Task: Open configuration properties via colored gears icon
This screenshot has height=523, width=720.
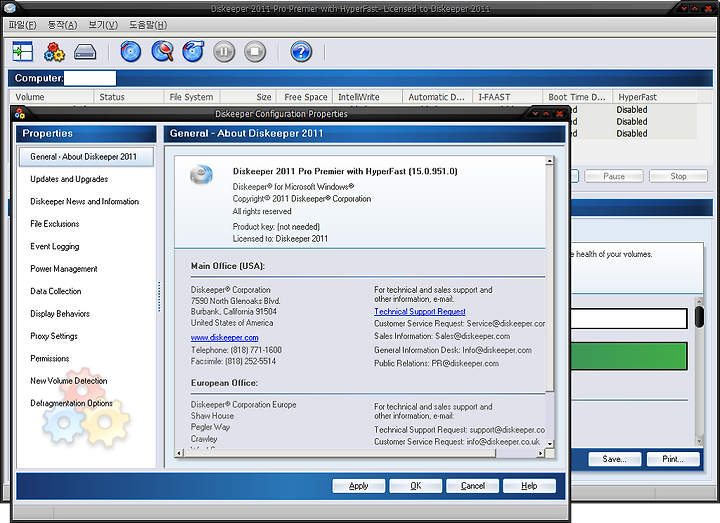Action: pos(54,51)
